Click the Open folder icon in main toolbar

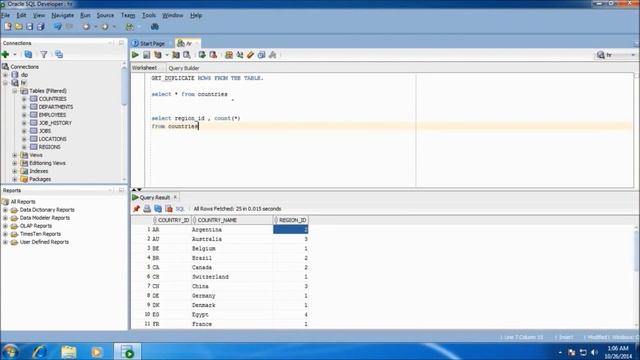pyautogui.click(x=19, y=27)
